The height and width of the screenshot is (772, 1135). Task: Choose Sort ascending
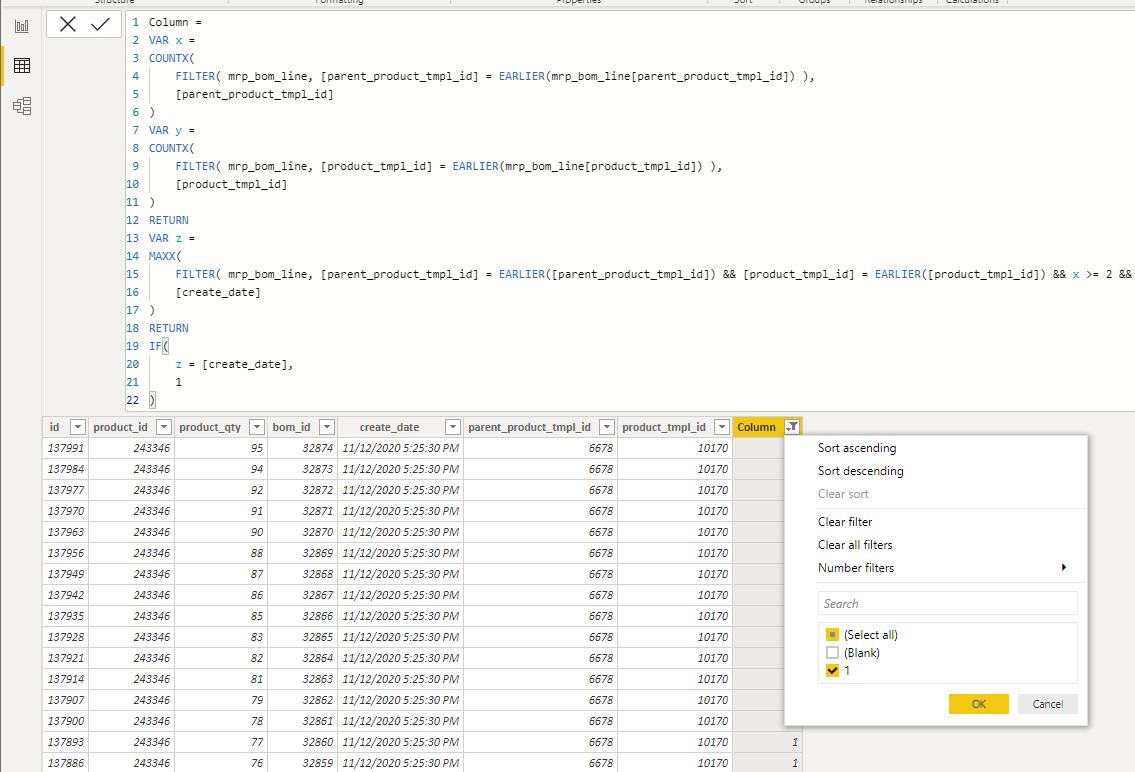(x=857, y=448)
